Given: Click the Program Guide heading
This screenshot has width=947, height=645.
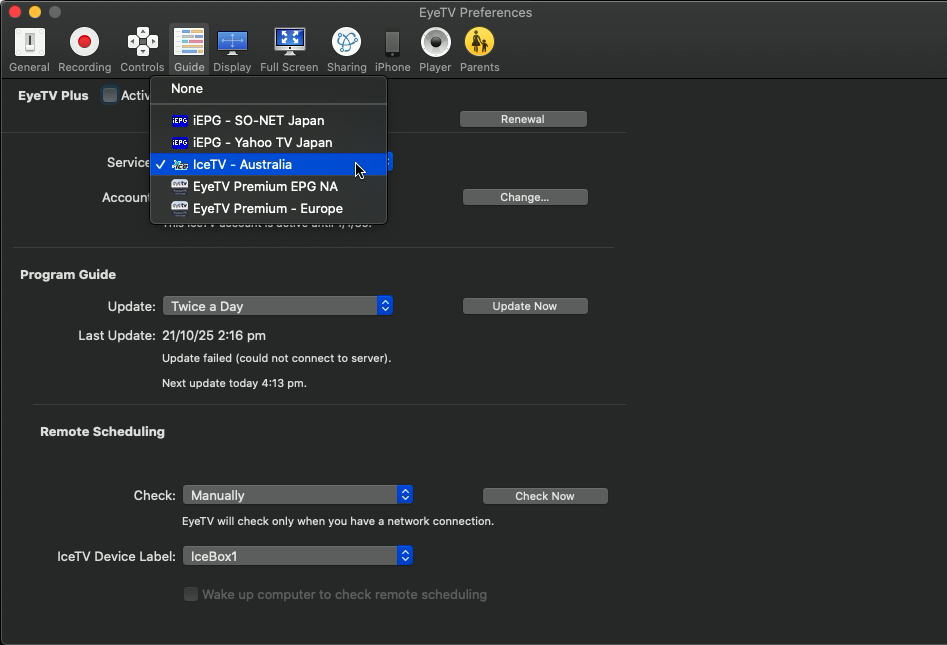Looking at the screenshot, I should (x=68, y=275).
